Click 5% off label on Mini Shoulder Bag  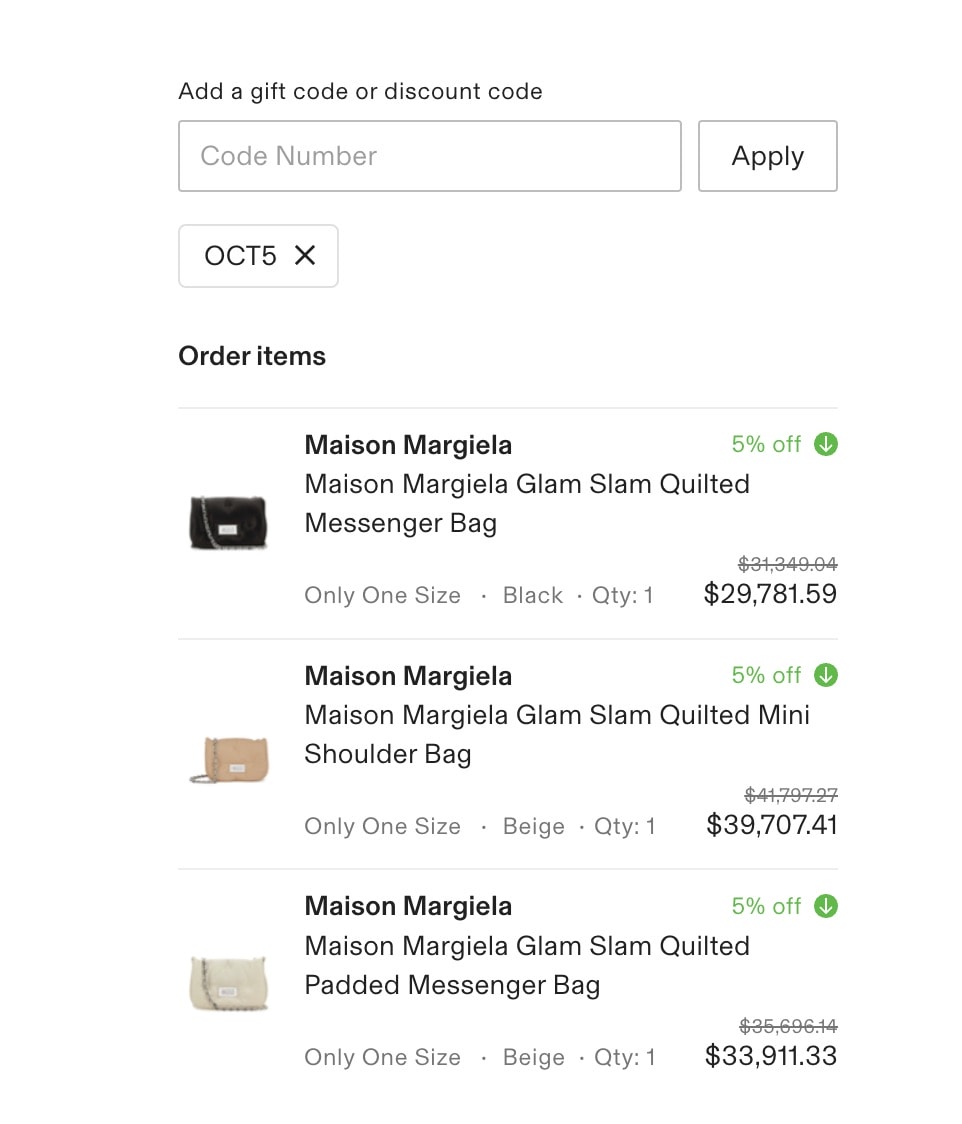click(766, 675)
